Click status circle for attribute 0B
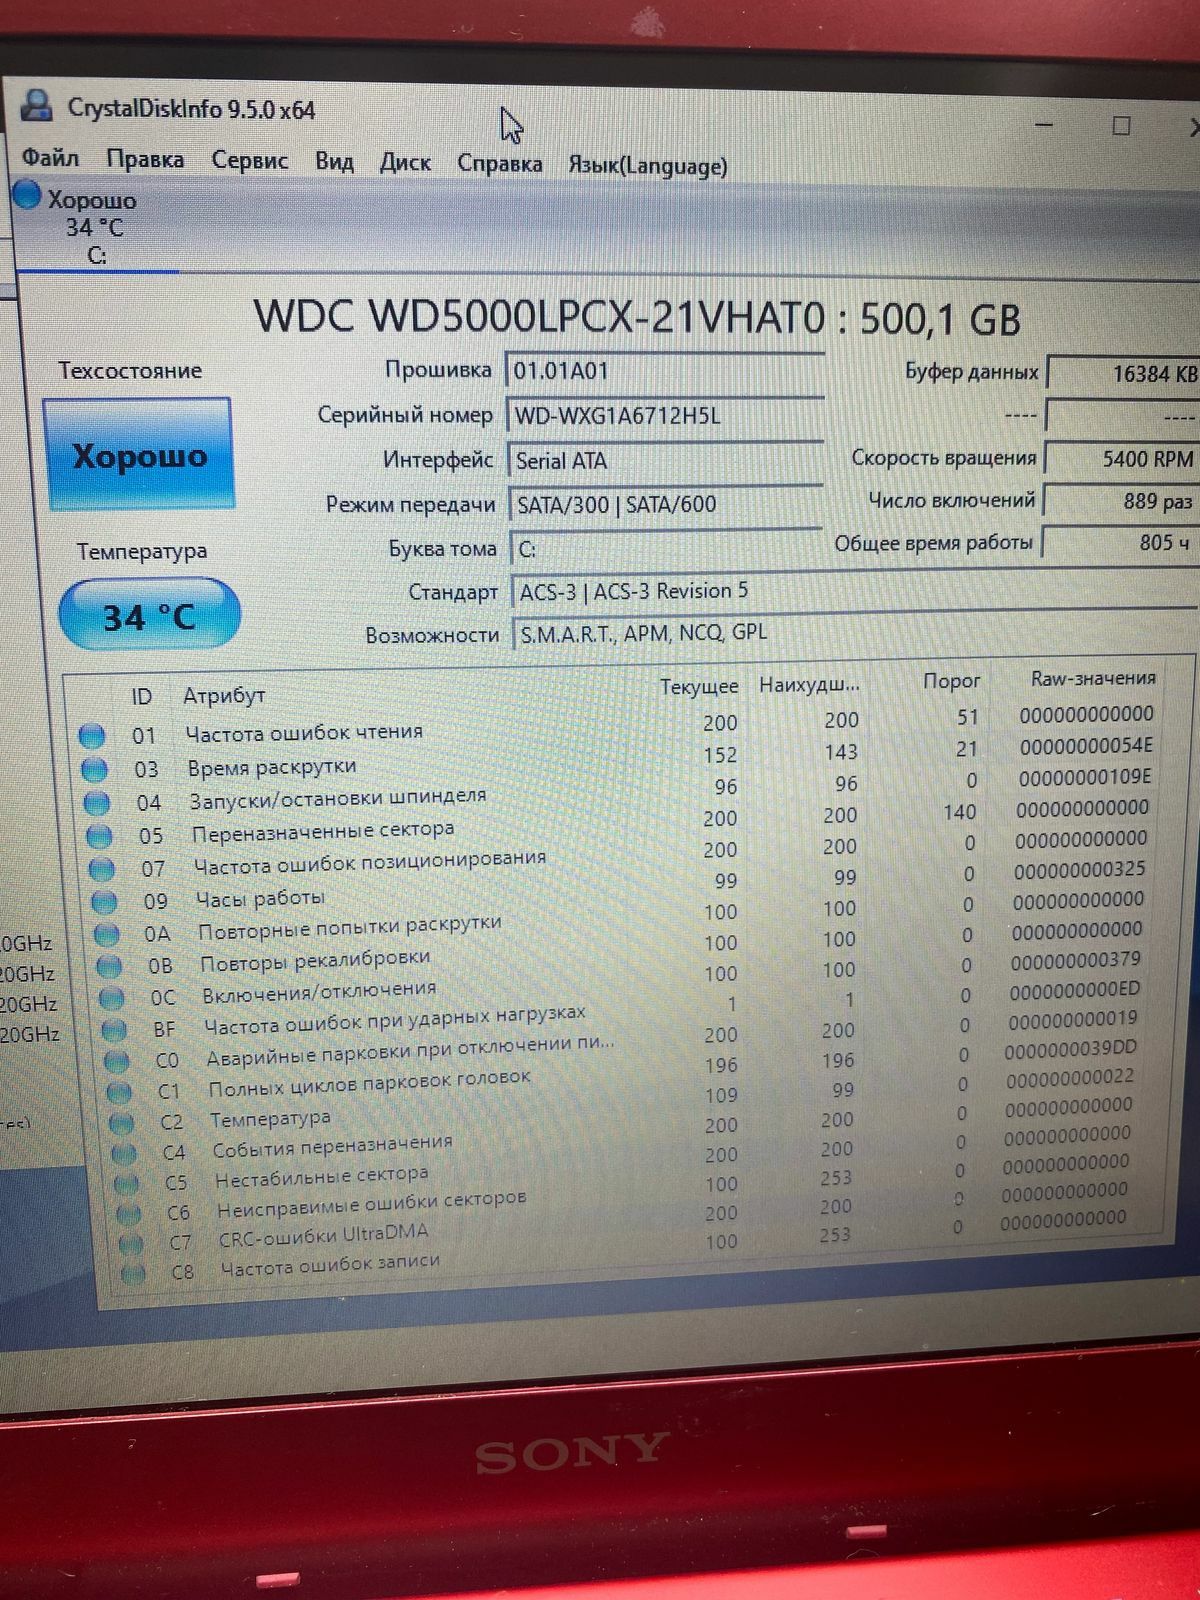 click(x=109, y=967)
